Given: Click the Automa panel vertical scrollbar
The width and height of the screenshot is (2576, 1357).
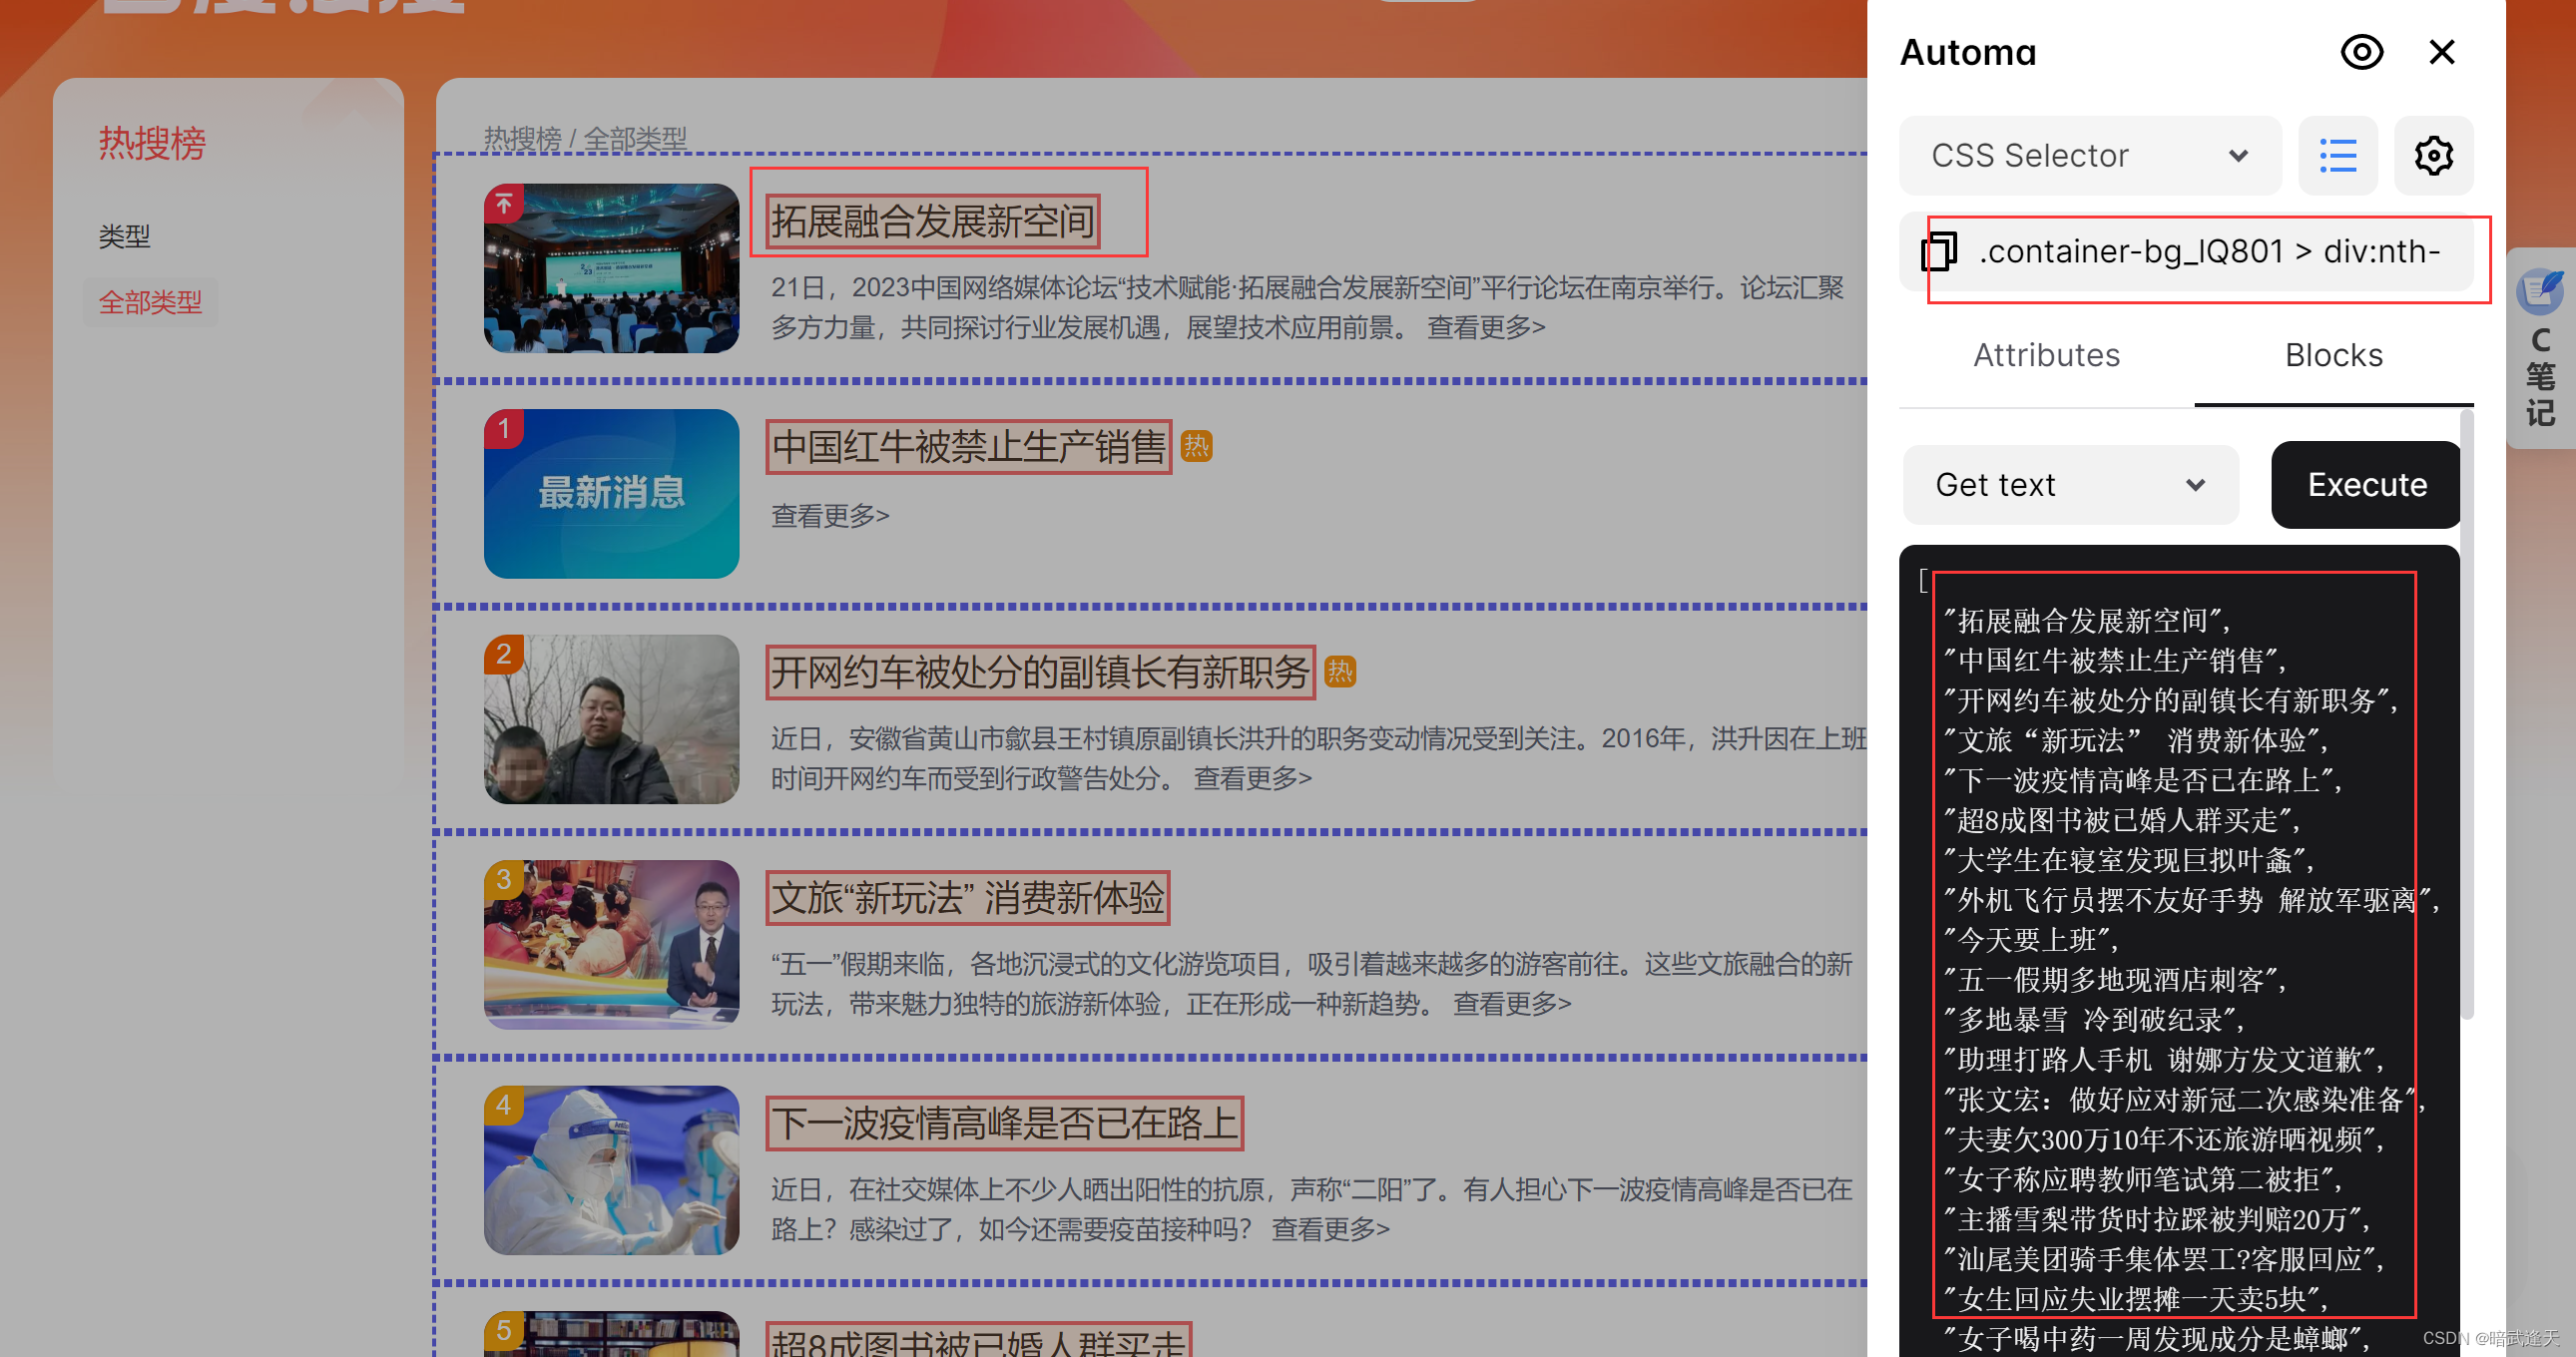Looking at the screenshot, I should point(2467,715).
